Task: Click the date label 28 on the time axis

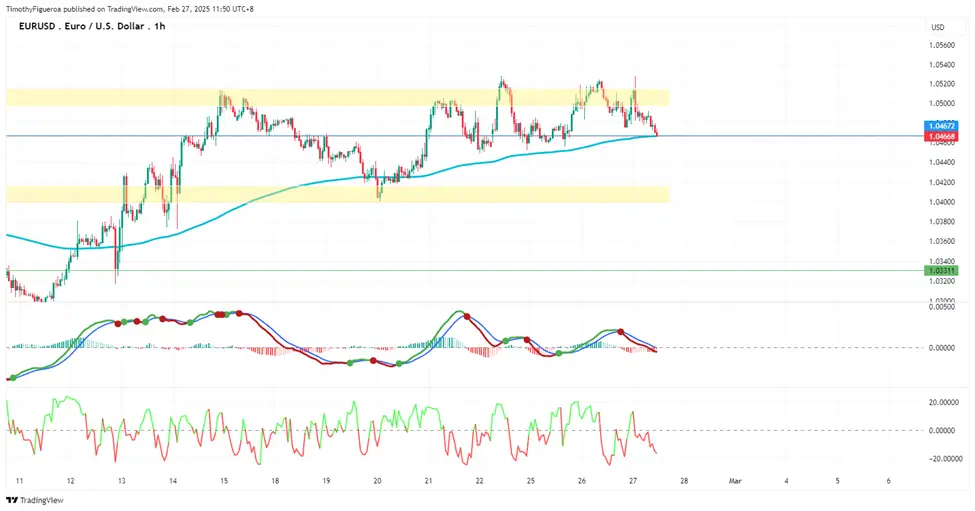Action: (x=684, y=481)
